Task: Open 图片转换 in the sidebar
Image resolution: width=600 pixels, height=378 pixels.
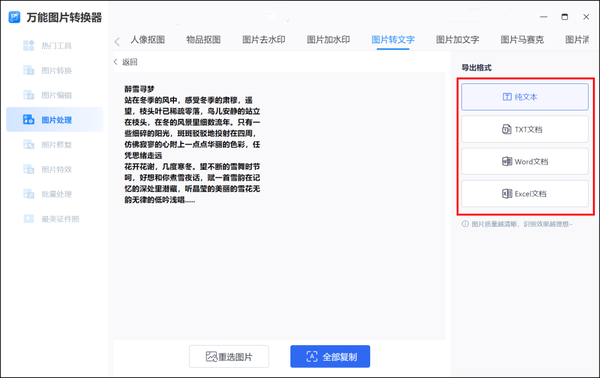Action: (55, 70)
